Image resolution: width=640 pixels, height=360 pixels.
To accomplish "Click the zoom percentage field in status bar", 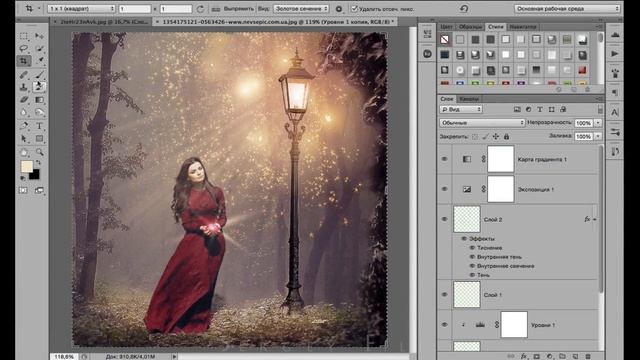I will click(x=64, y=357).
